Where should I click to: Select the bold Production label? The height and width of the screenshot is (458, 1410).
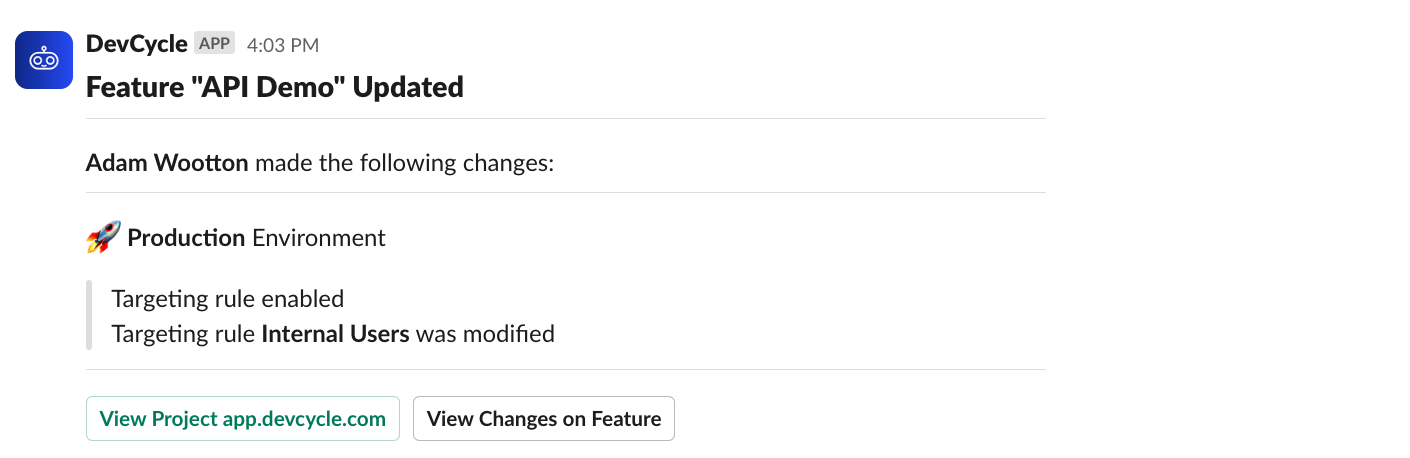(186, 238)
